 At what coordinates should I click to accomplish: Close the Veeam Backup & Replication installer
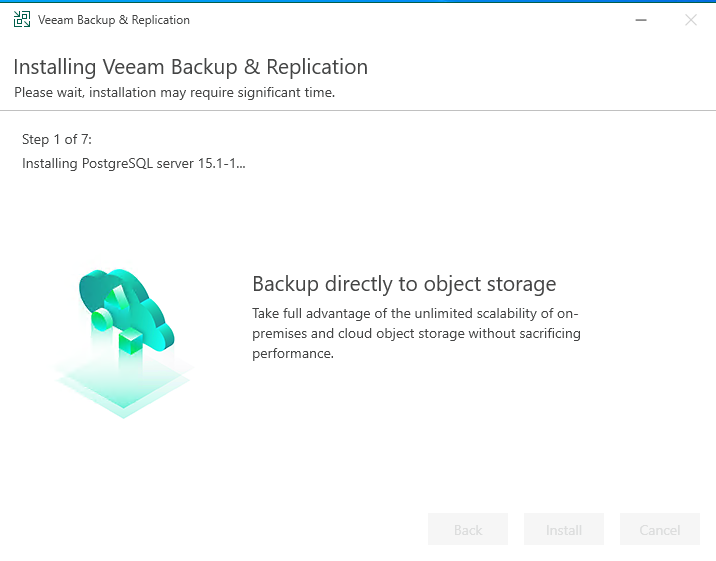coord(690,20)
